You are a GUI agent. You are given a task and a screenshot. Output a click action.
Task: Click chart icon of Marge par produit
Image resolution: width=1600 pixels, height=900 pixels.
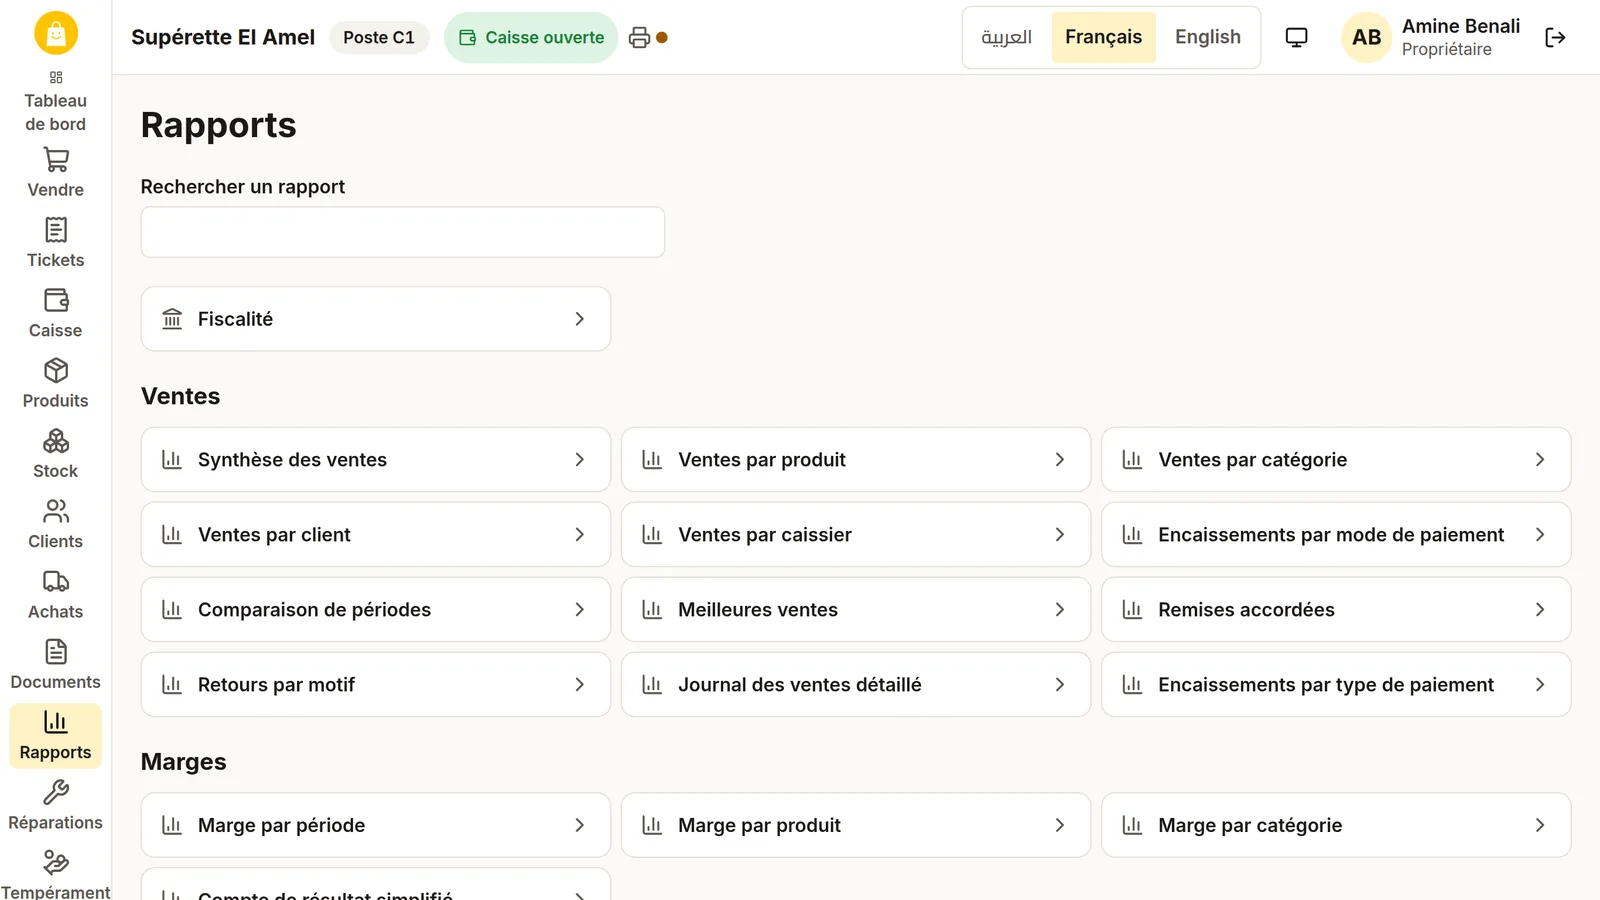tap(652, 825)
